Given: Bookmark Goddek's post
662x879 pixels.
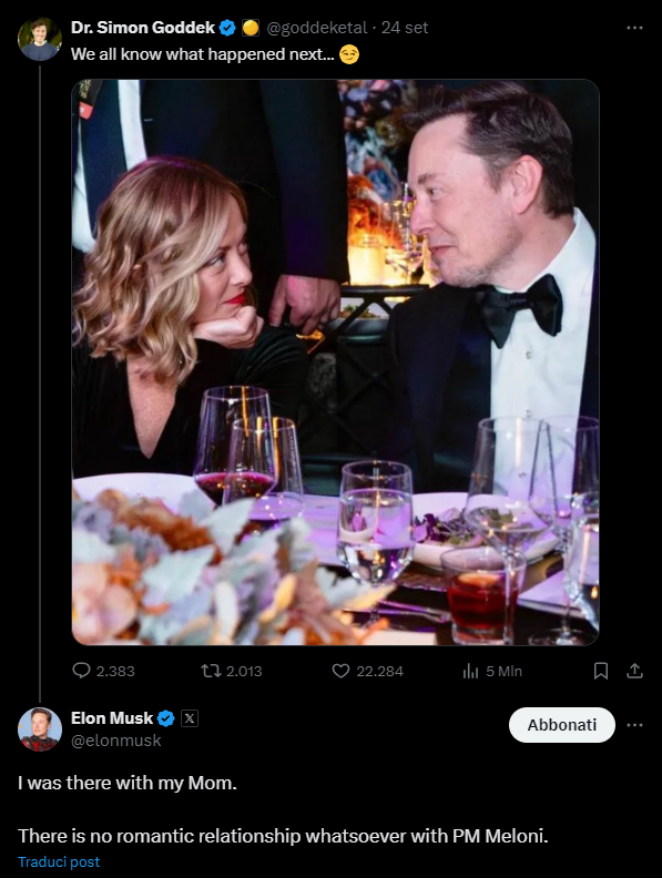Looking at the screenshot, I should pos(601,671).
